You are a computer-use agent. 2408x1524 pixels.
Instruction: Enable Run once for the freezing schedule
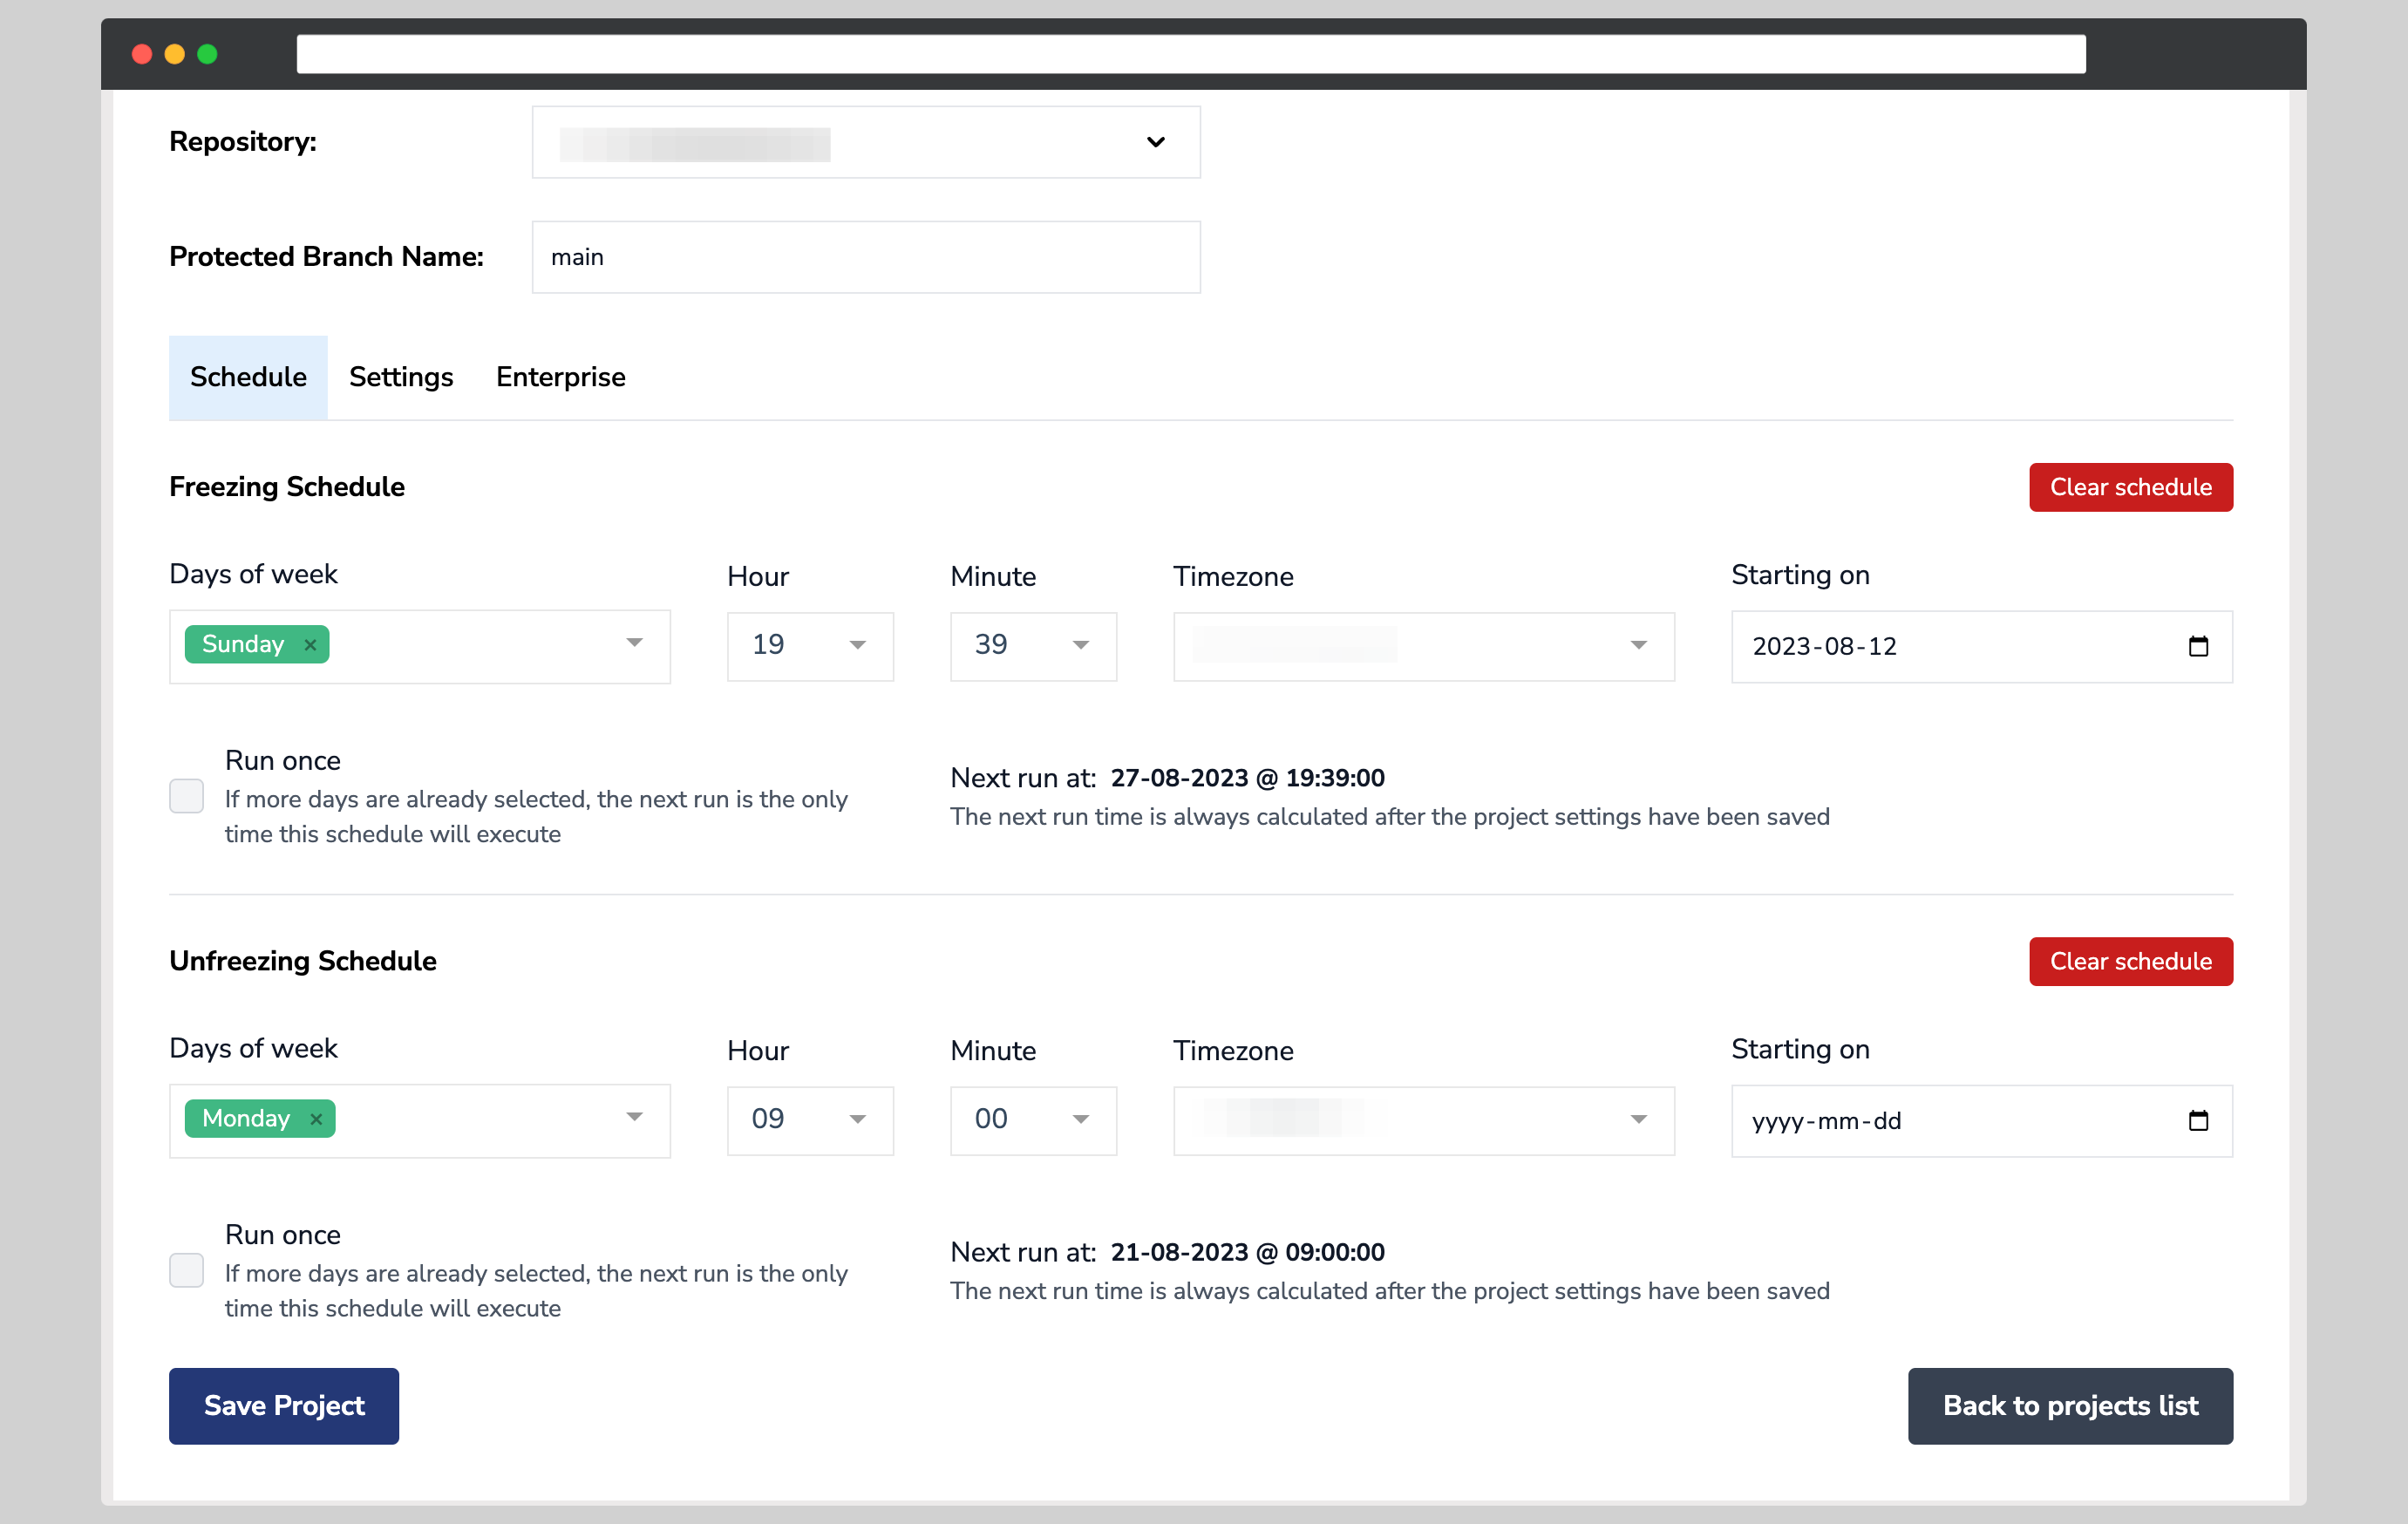coord(186,796)
